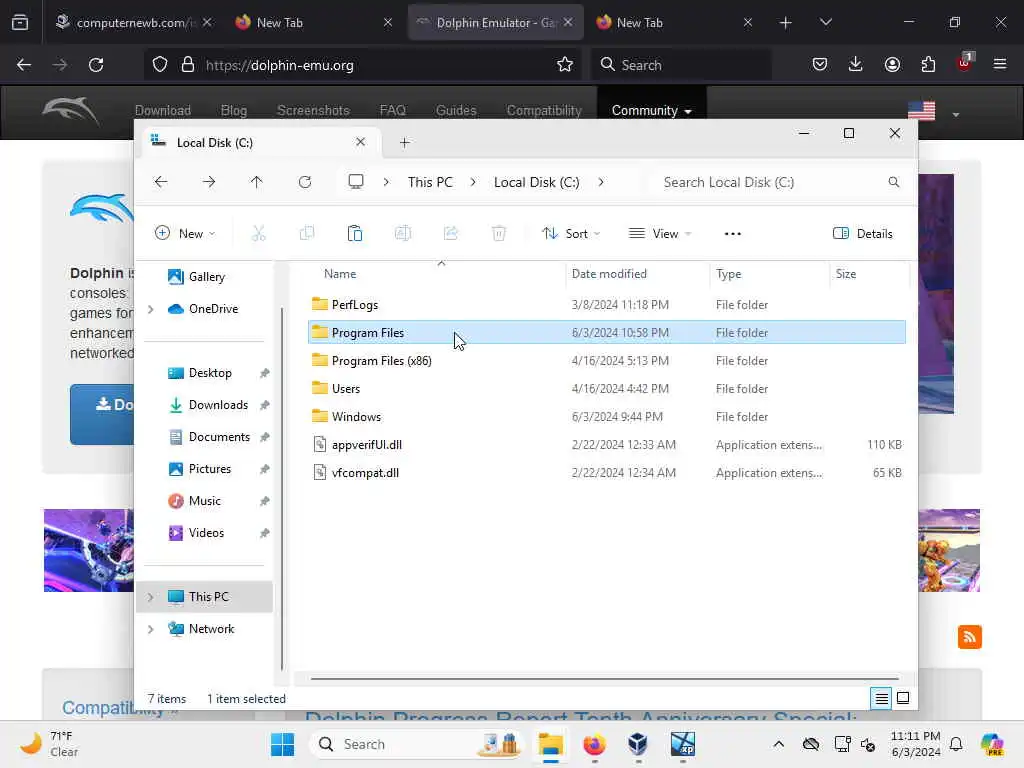The image size is (1024, 768).
Task: Open the Firefox hamburger application menu
Action: pyautogui.click(x=1000, y=64)
